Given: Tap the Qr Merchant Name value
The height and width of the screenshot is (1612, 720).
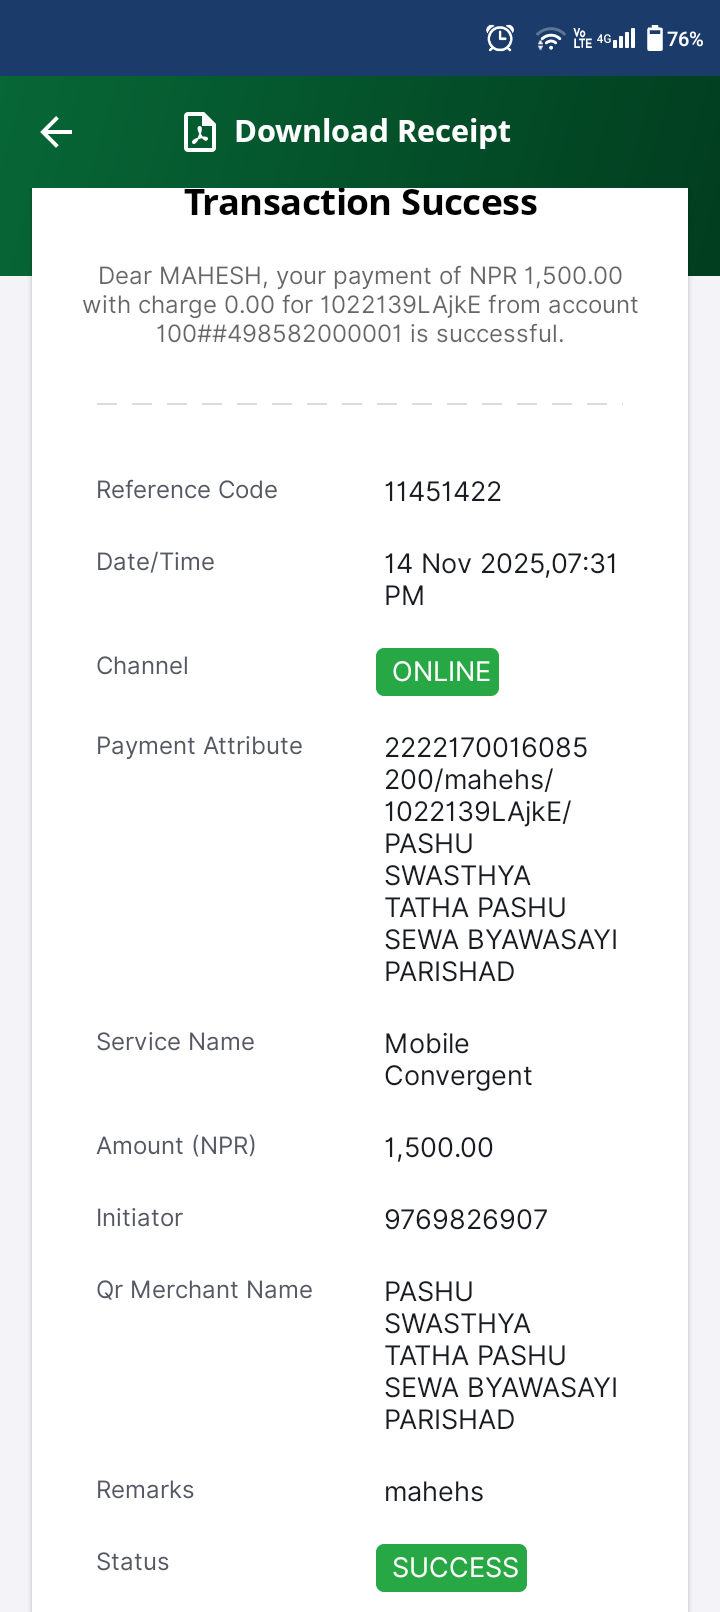Looking at the screenshot, I should 501,1356.
